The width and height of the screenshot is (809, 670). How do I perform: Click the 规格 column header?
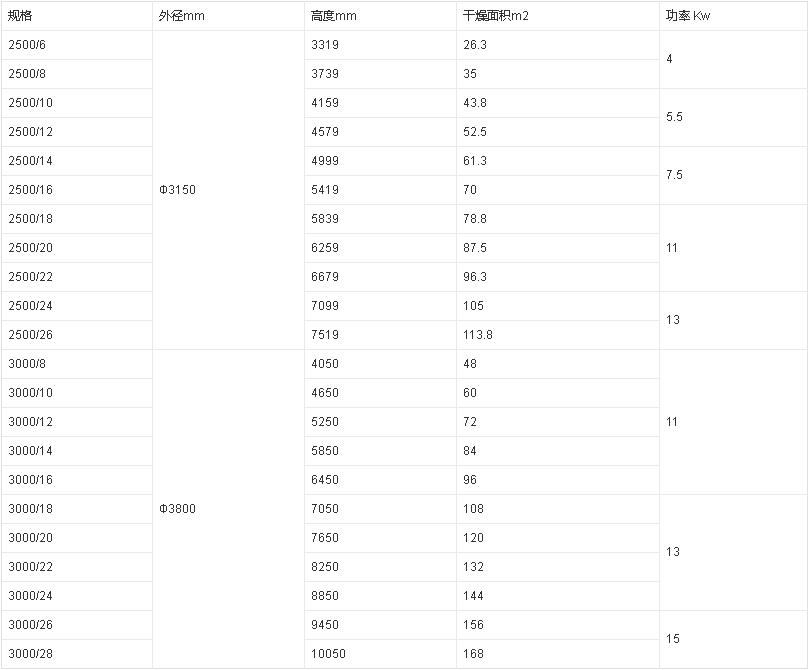click(x=20, y=16)
